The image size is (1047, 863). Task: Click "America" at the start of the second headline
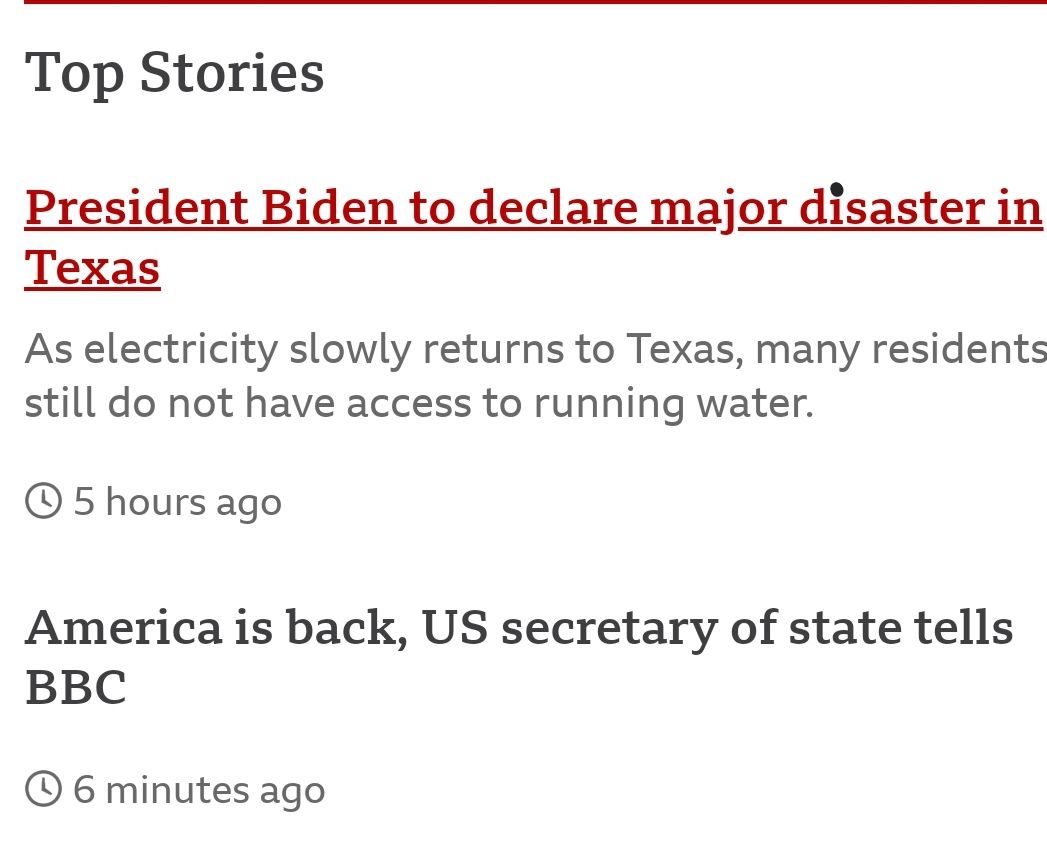(123, 628)
